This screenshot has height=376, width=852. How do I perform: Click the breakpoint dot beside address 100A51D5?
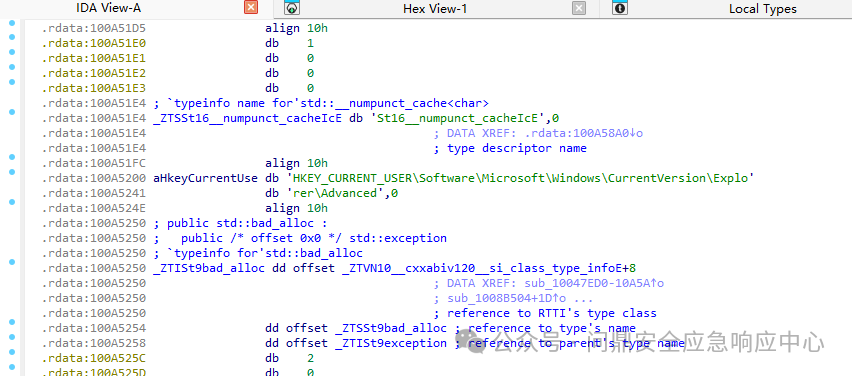click(12, 23)
